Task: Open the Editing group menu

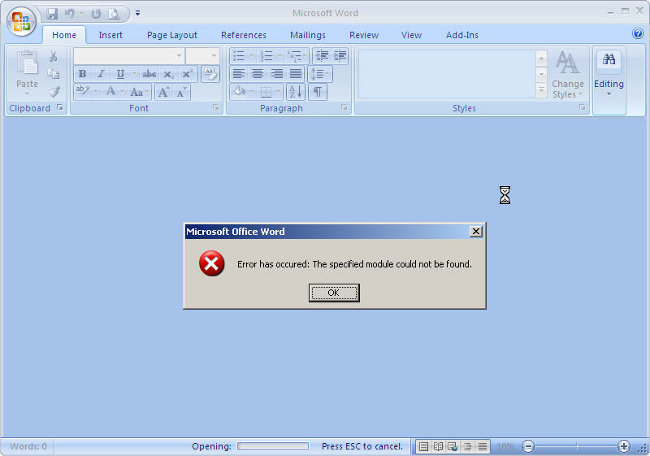Action: click(609, 74)
